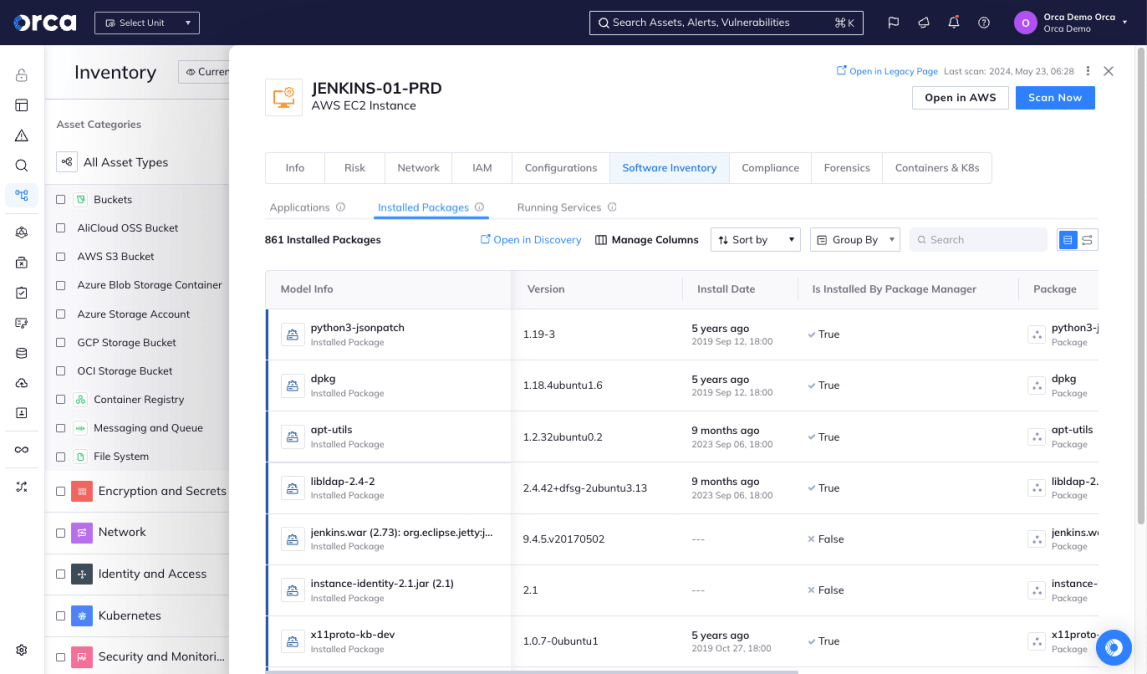Screen dimensions: 1147x674
Task: Click version 9.4.5.v20170502 cell
Action: pos(563,539)
